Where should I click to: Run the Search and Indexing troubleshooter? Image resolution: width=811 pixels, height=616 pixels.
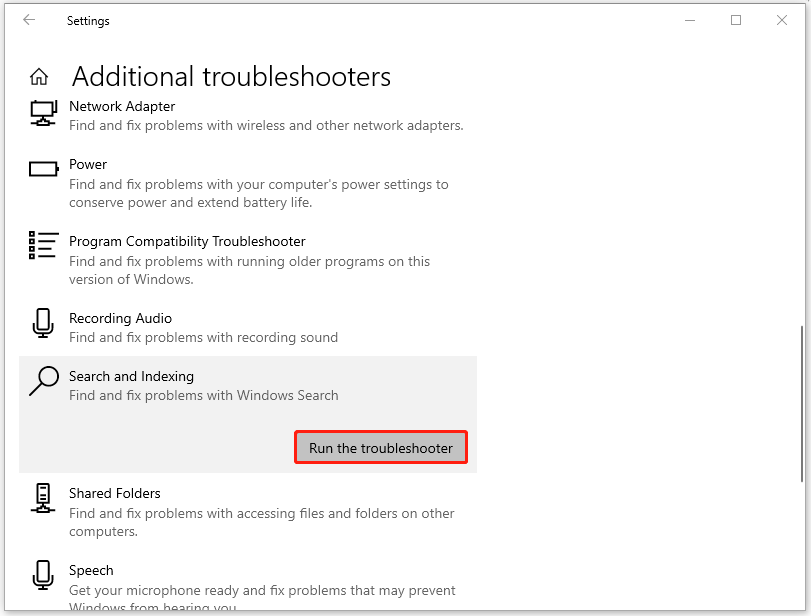click(x=380, y=447)
